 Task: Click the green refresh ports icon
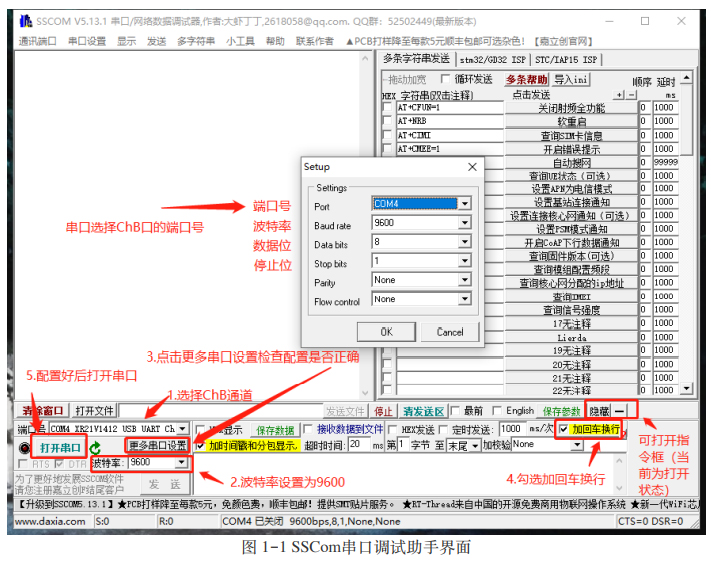coord(95,448)
